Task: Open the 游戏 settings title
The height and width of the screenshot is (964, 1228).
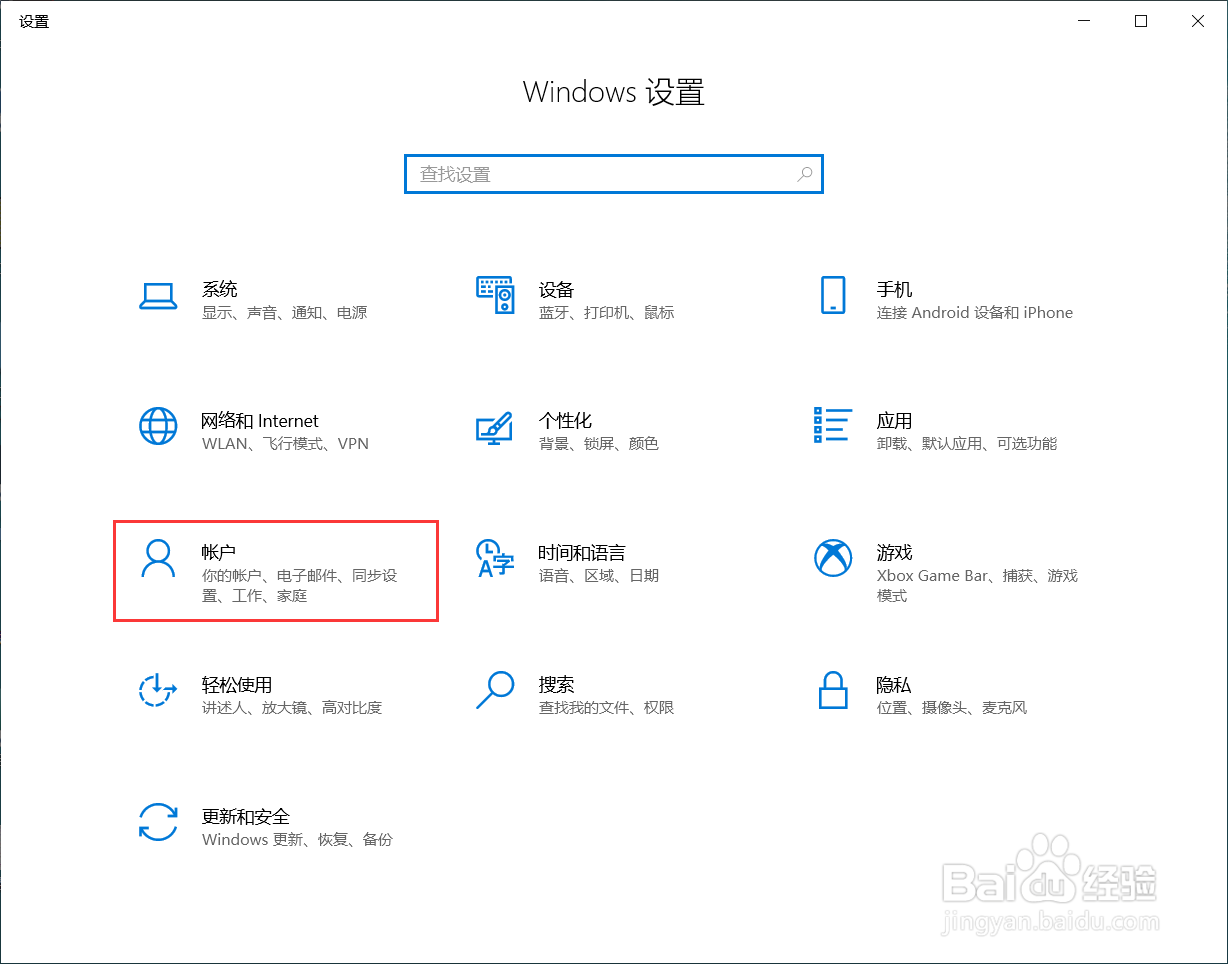Action: [x=895, y=552]
